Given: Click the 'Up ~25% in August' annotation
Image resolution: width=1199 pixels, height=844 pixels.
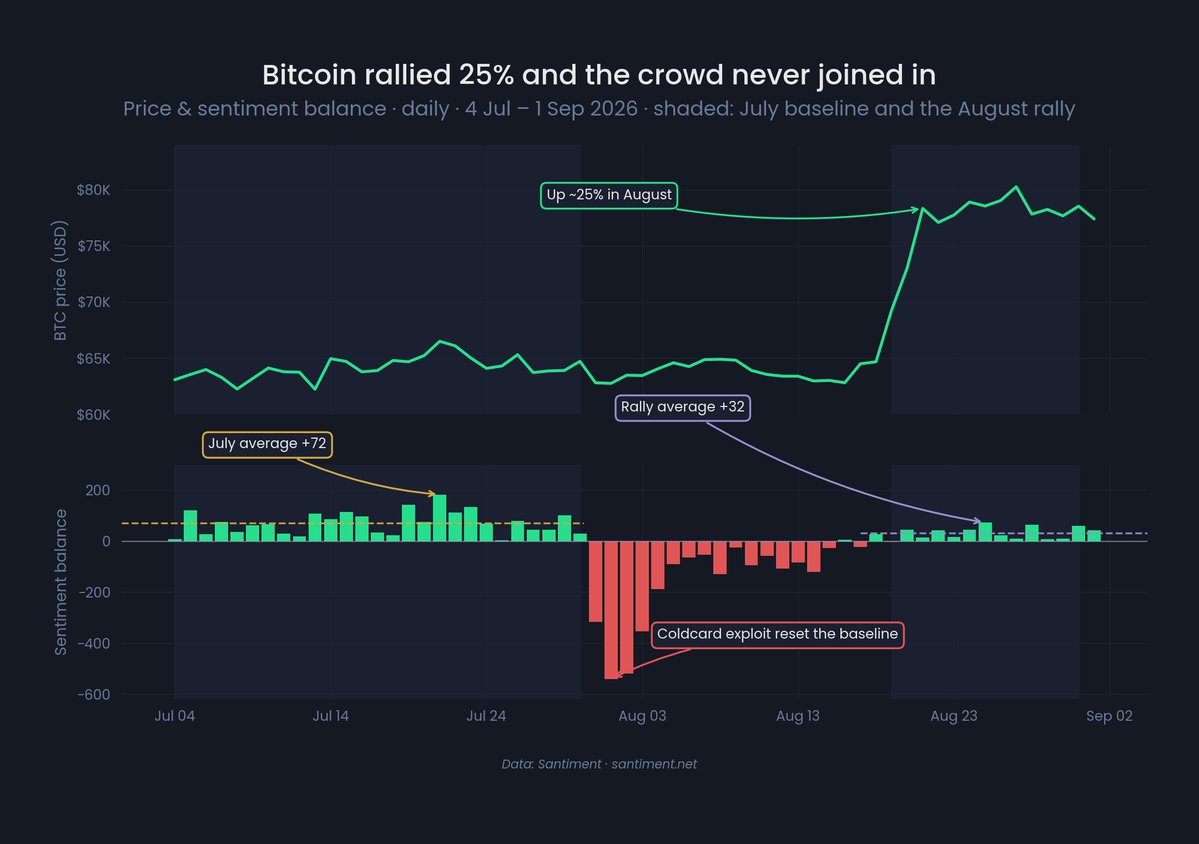Looking at the screenshot, I should 609,195.
